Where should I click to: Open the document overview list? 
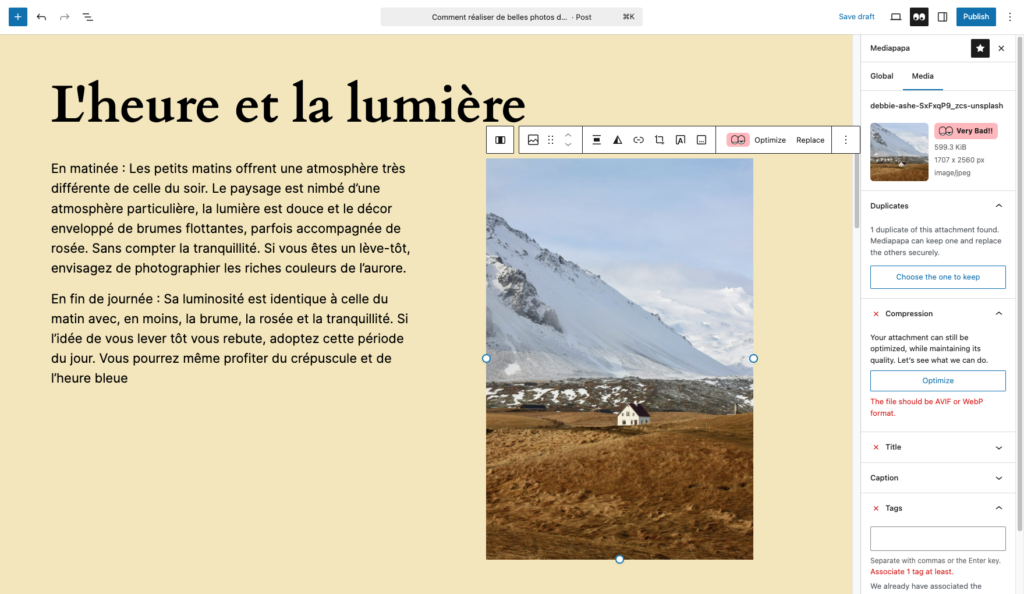tap(88, 17)
